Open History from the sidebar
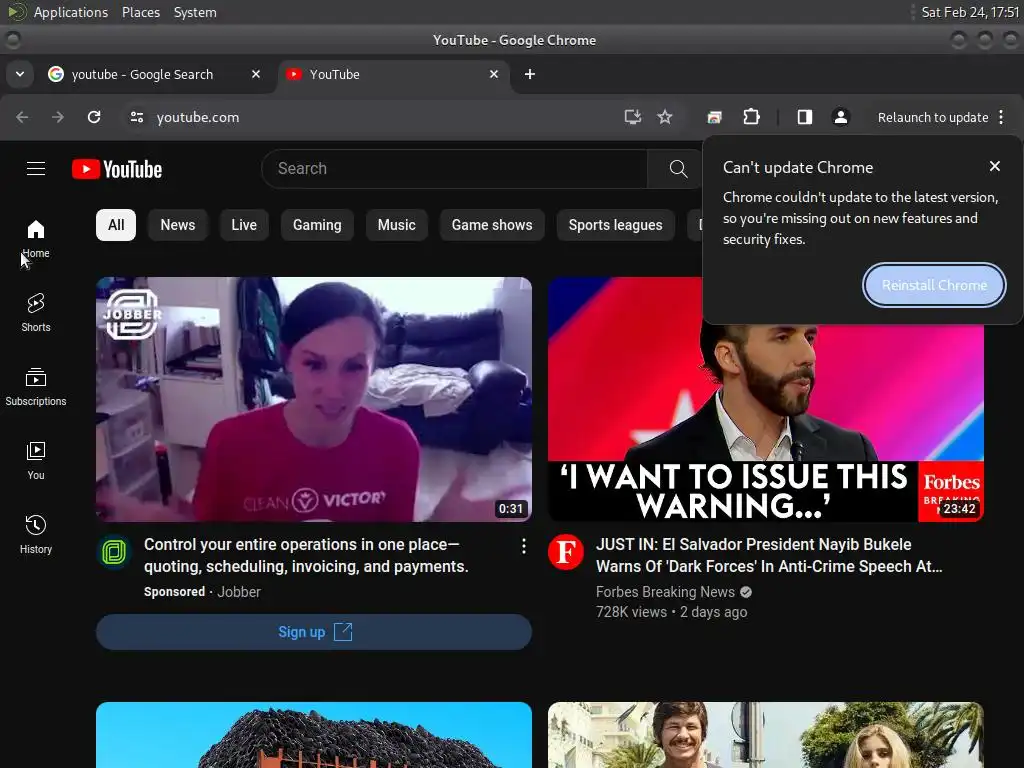This screenshot has width=1024, height=768. 36,535
